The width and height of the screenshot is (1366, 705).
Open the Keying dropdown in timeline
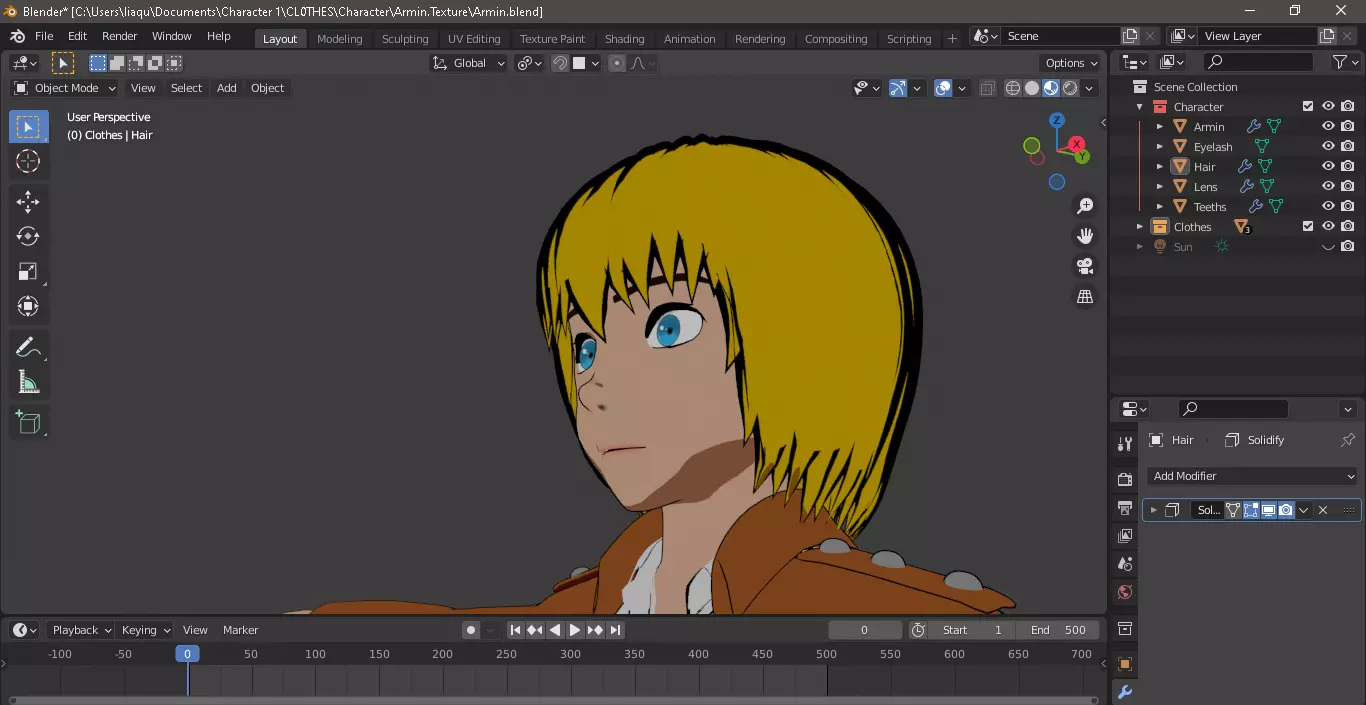pyautogui.click(x=146, y=630)
